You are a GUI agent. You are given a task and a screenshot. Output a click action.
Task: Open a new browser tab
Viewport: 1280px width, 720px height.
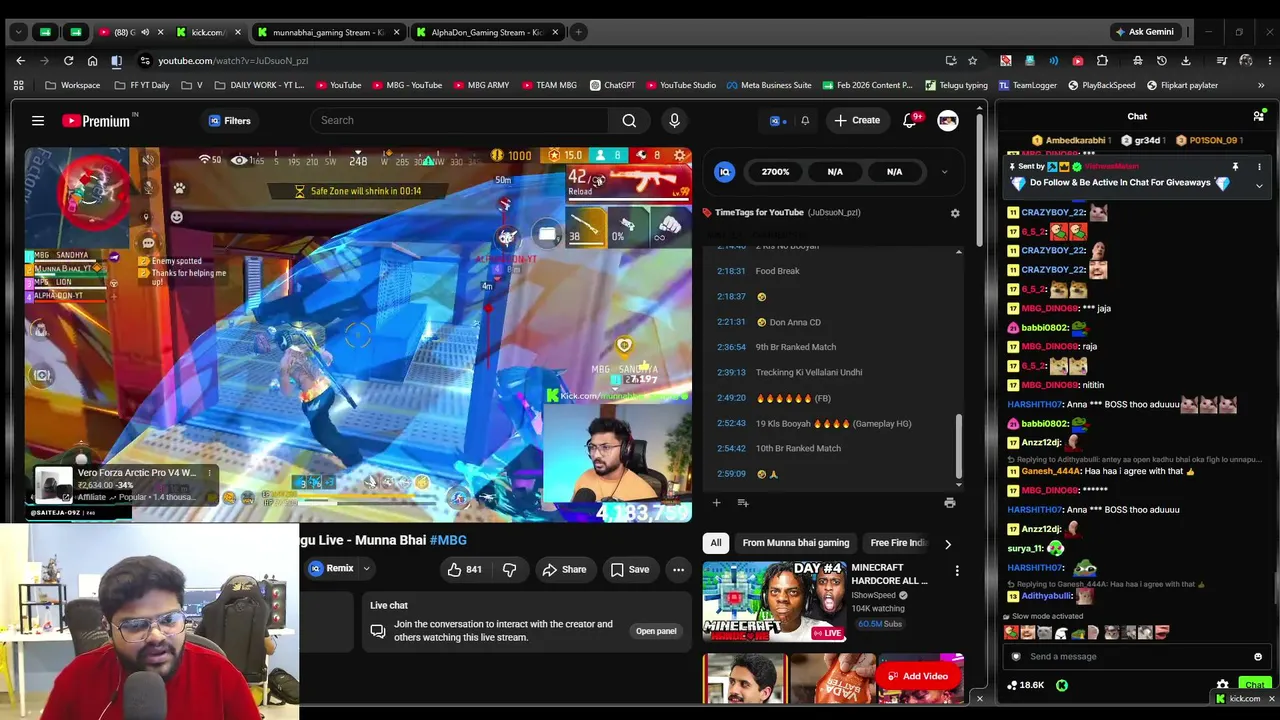(578, 32)
